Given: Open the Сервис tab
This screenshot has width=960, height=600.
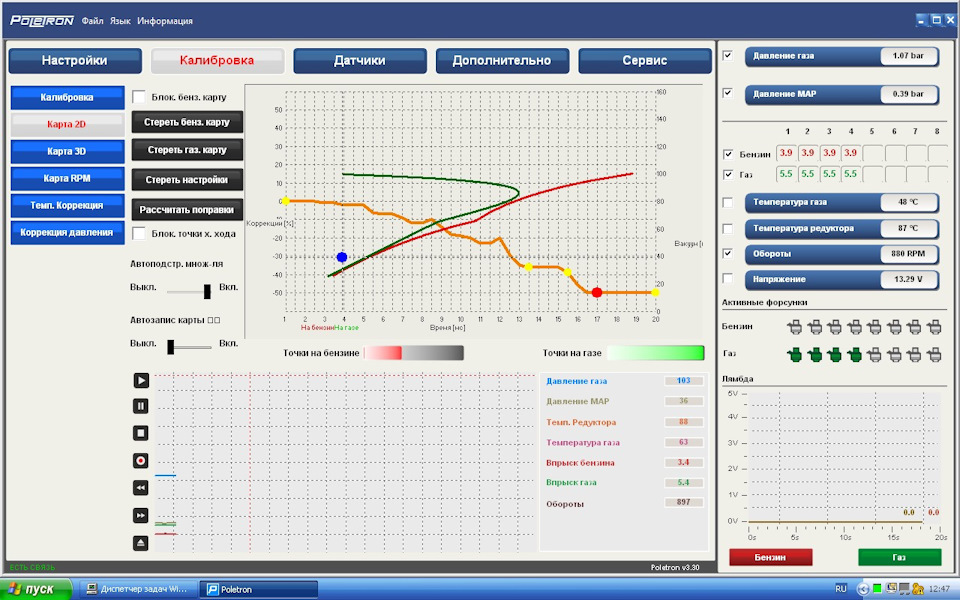Looking at the screenshot, I should click(645, 61).
